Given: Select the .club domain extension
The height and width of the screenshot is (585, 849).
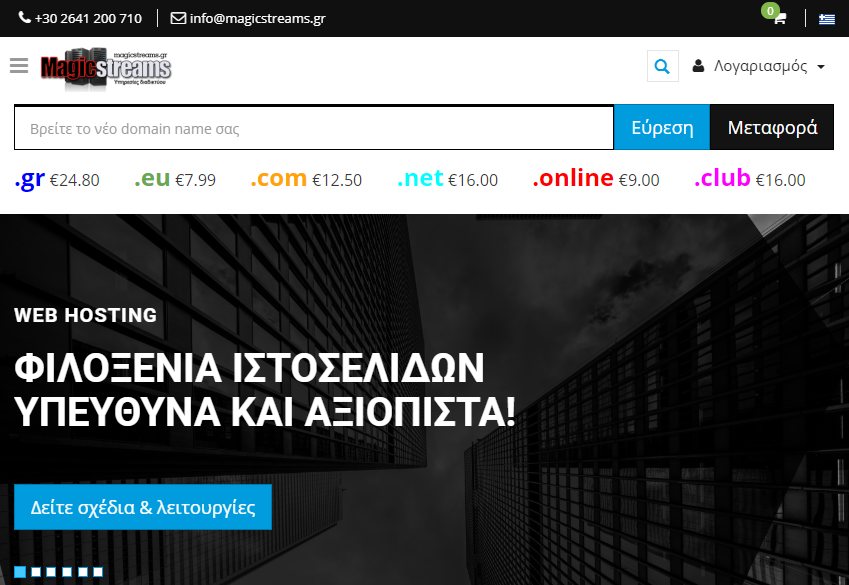Looking at the screenshot, I should tap(722, 178).
